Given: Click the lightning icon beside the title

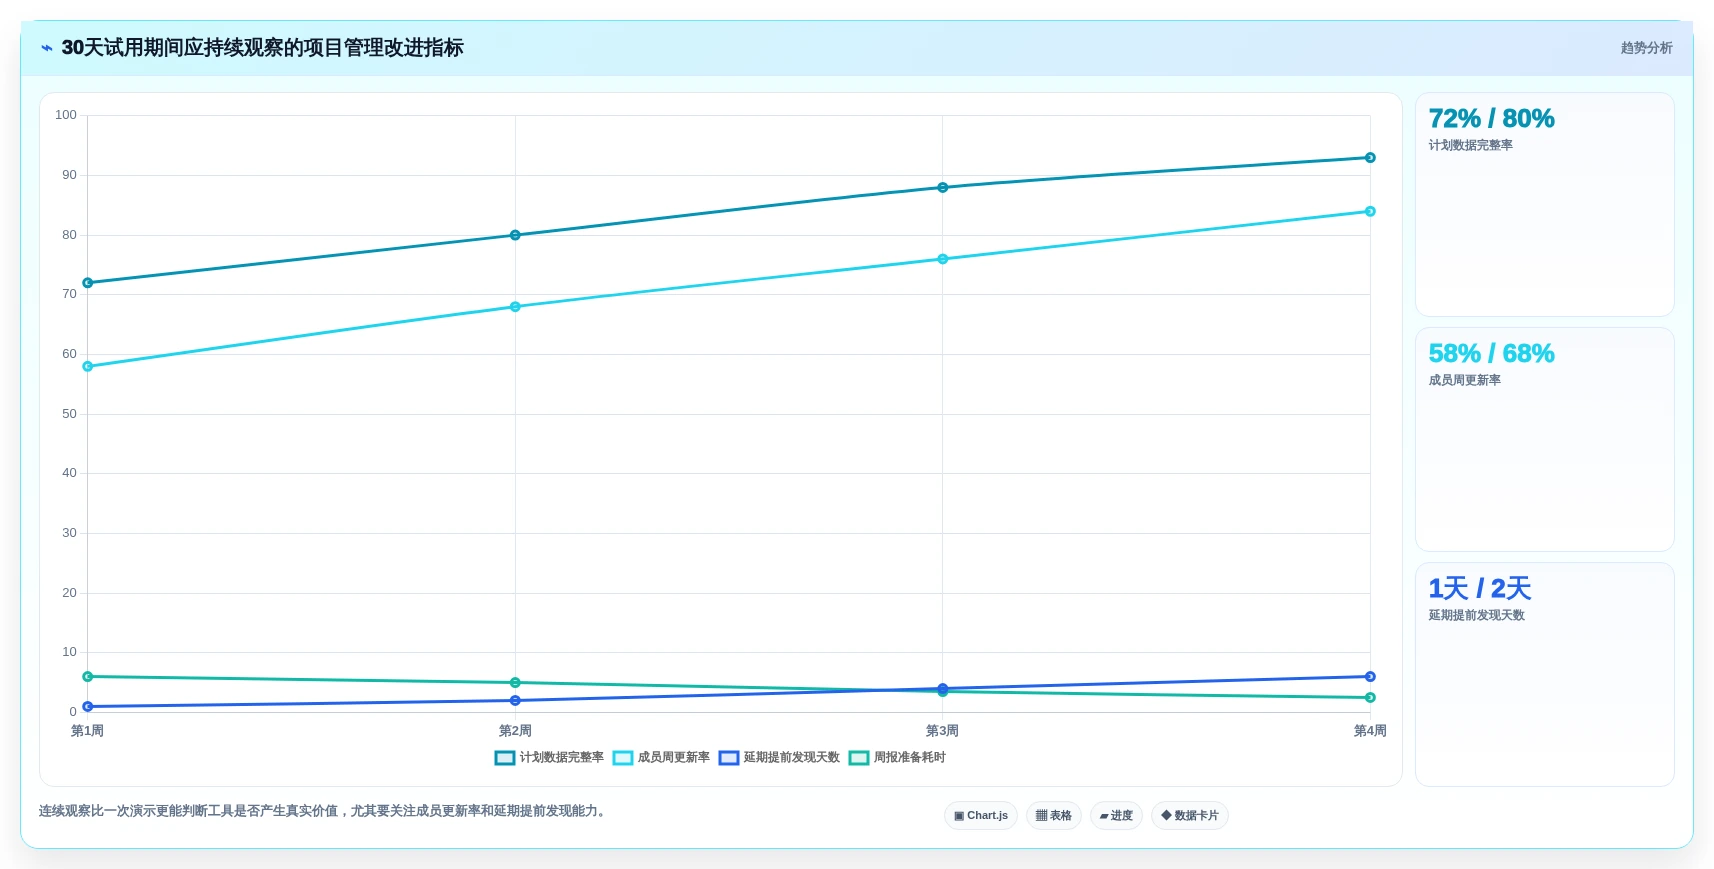Looking at the screenshot, I should [x=47, y=48].
